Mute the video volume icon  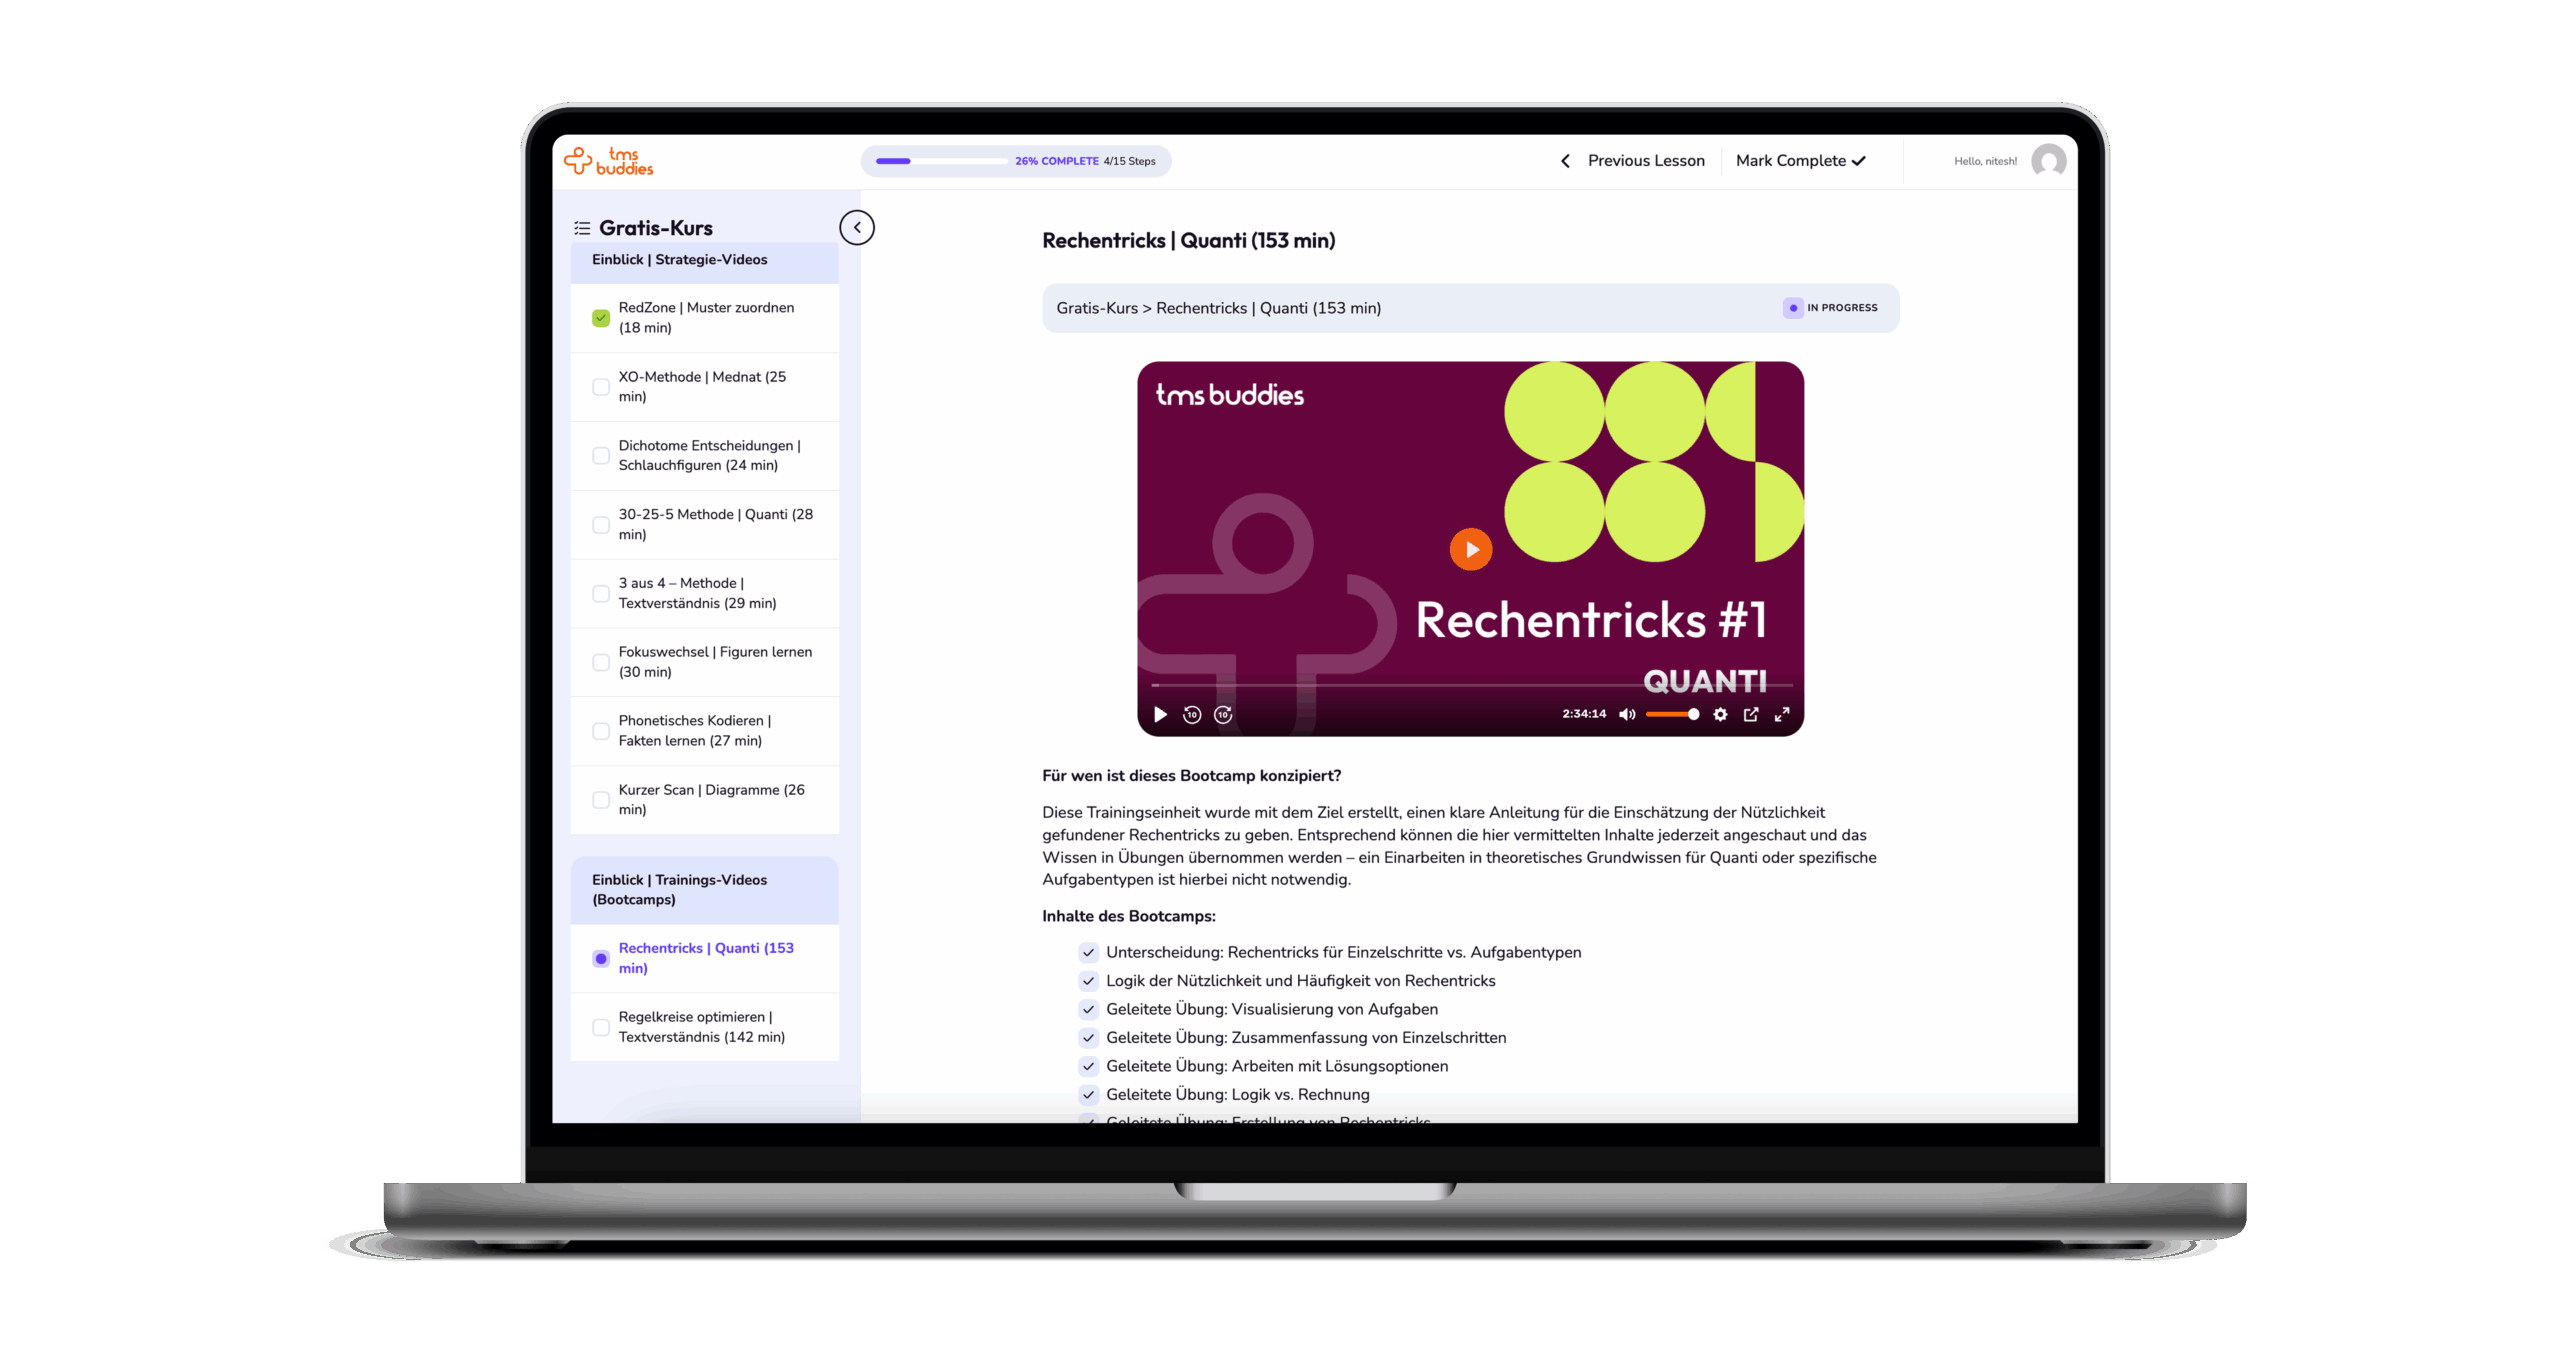tap(1627, 714)
